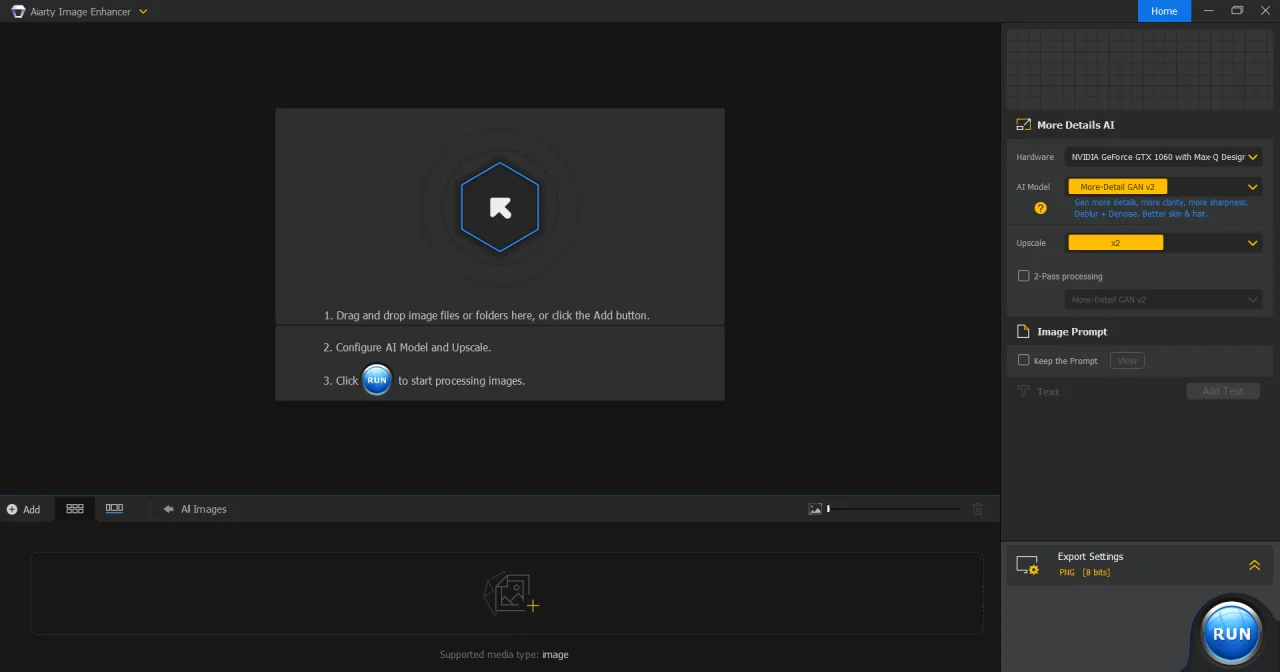Switch to filmstrip thumbnail view
The image size is (1280, 672).
[x=114, y=508]
